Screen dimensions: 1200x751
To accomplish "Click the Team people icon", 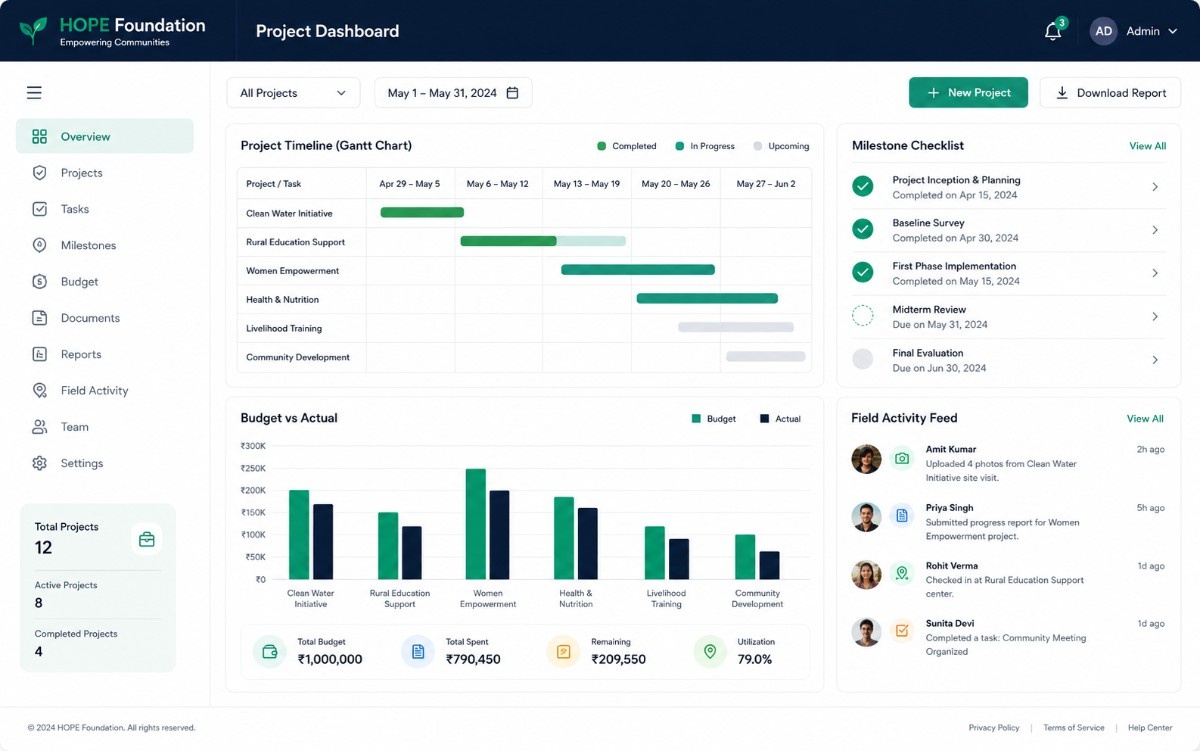I will coord(40,427).
